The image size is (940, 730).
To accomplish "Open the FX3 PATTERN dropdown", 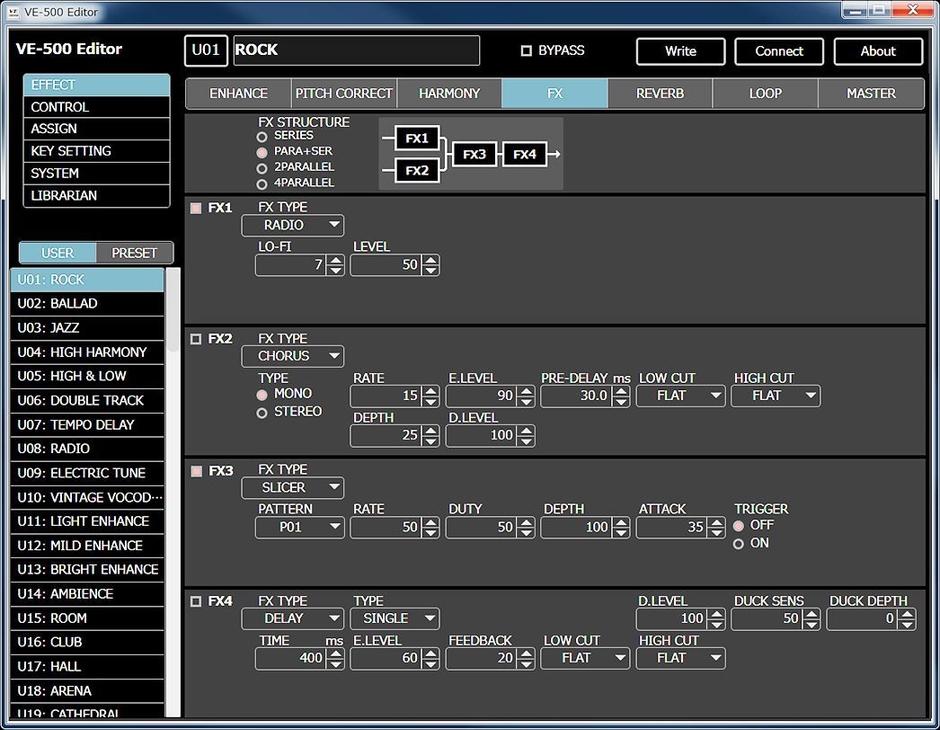I will click(299, 527).
